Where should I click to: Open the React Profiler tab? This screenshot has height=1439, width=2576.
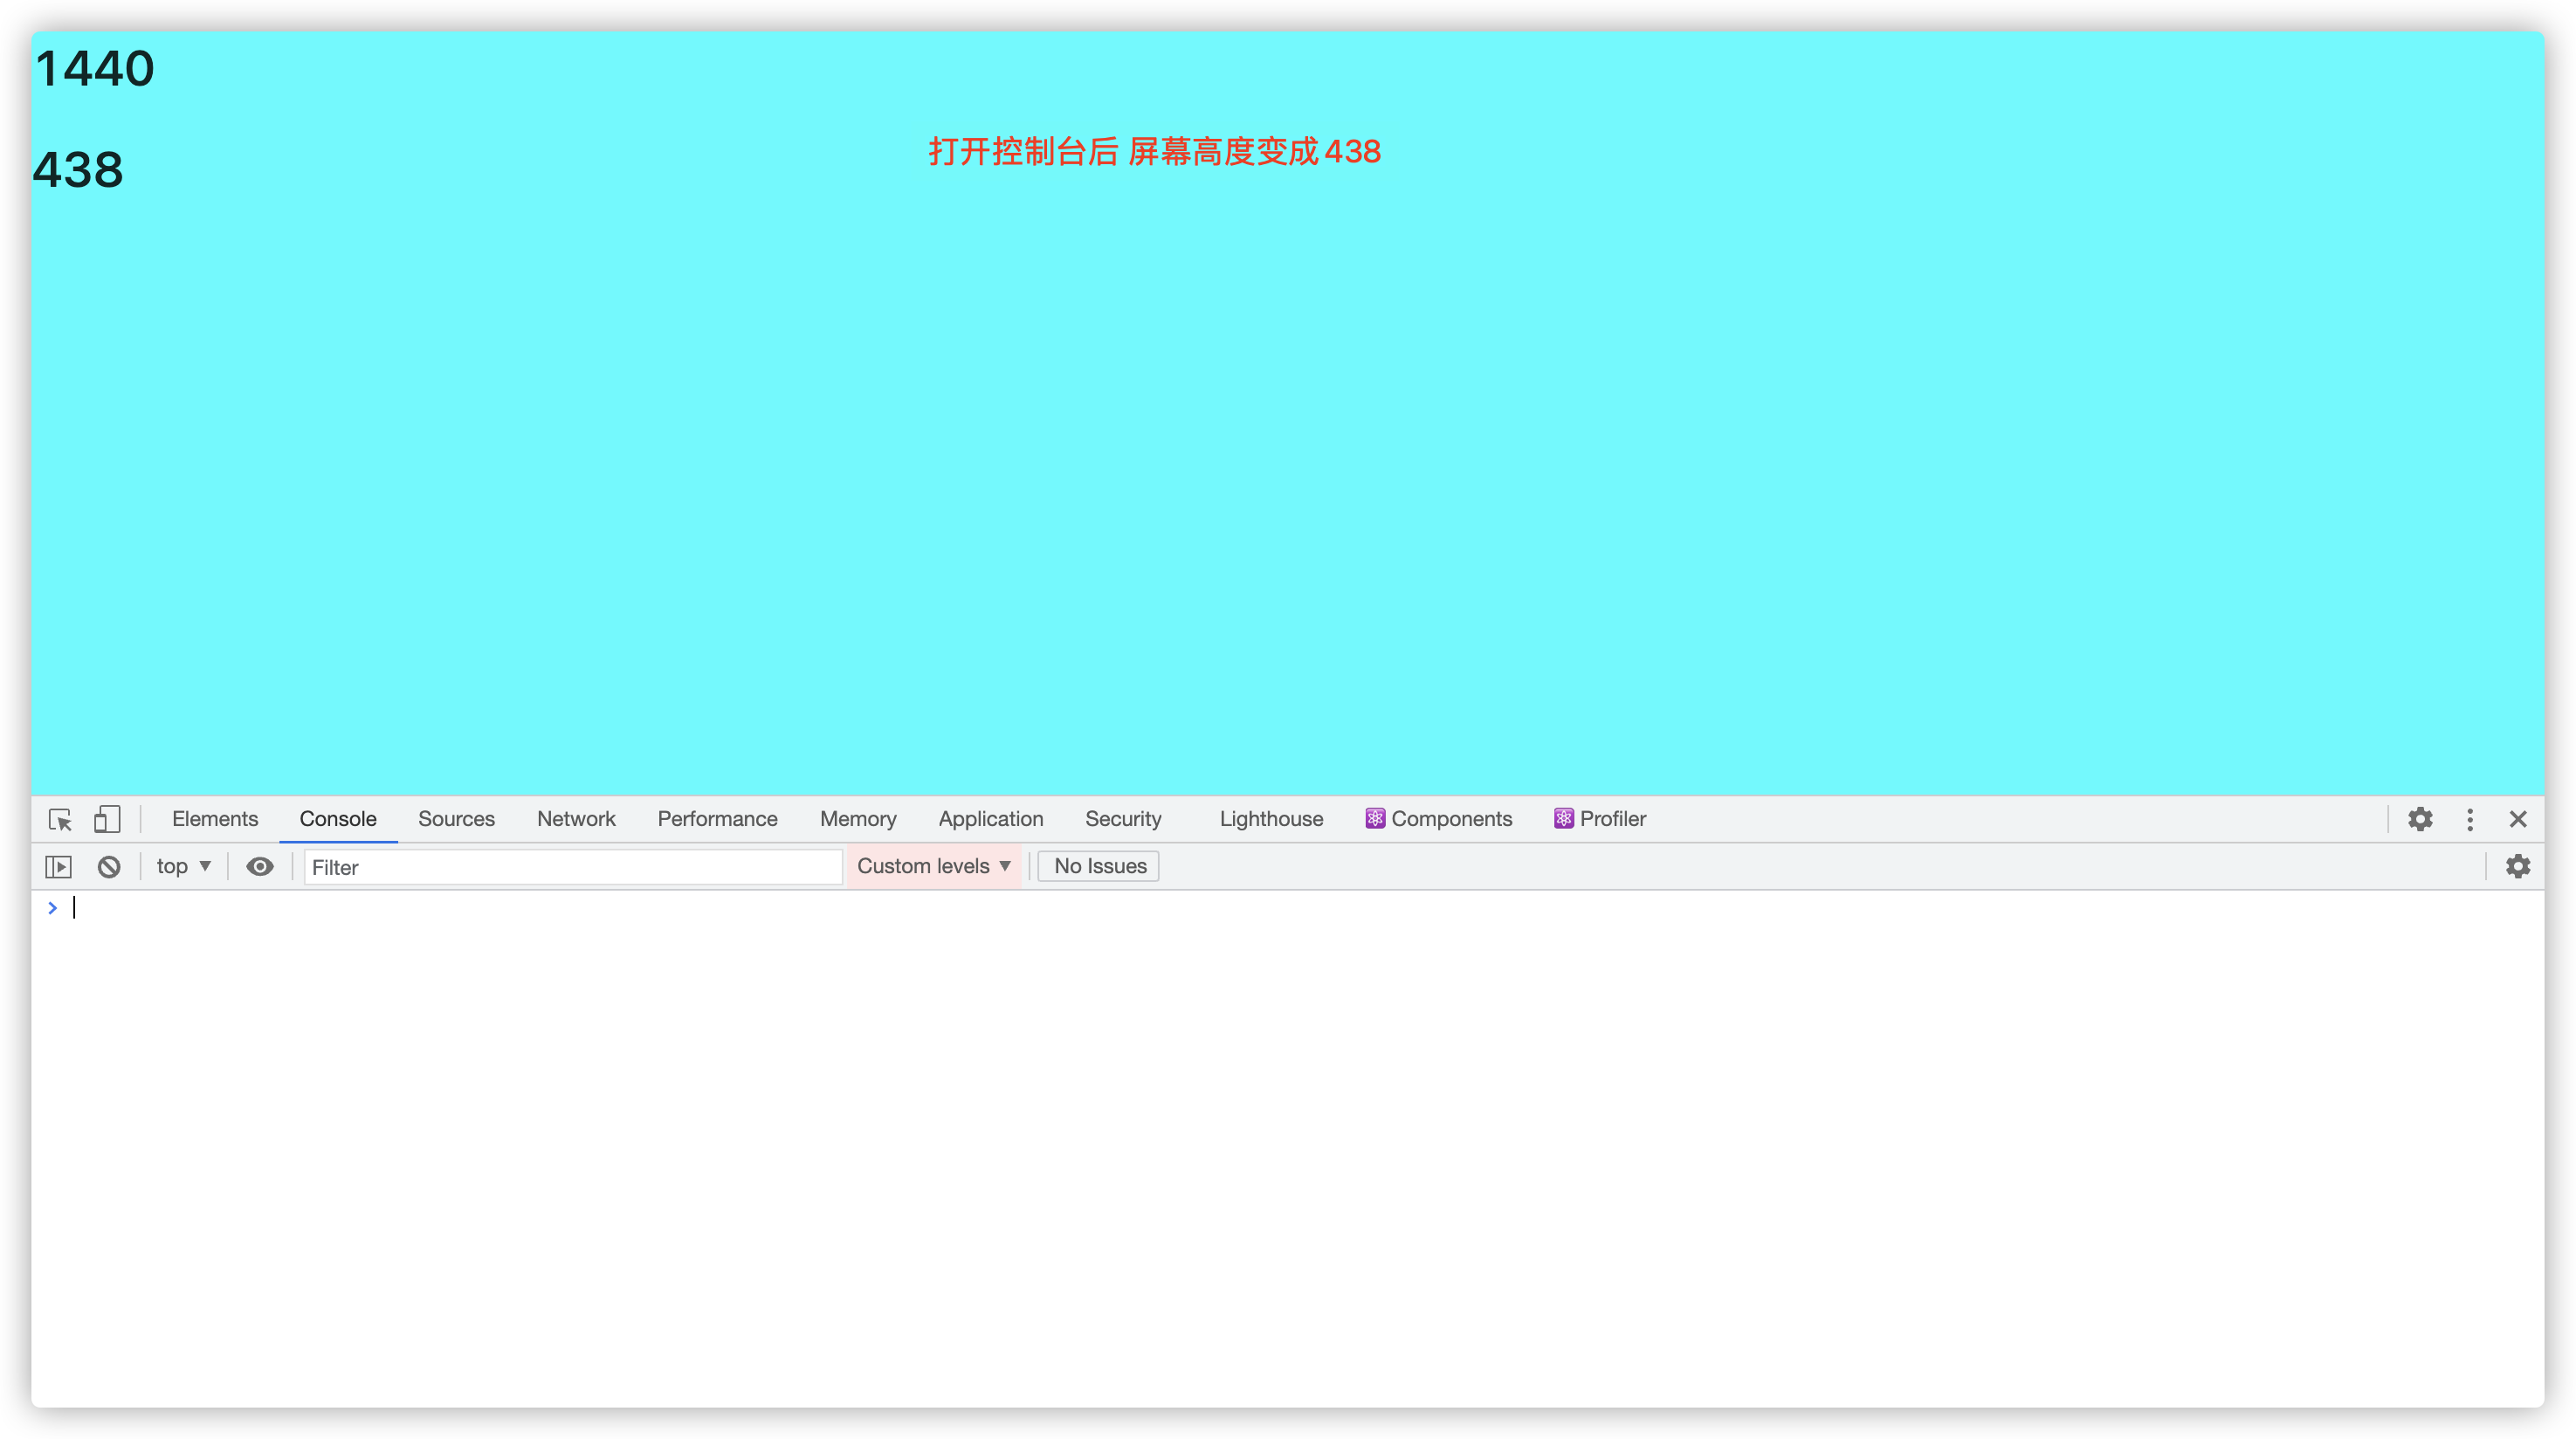click(1601, 819)
